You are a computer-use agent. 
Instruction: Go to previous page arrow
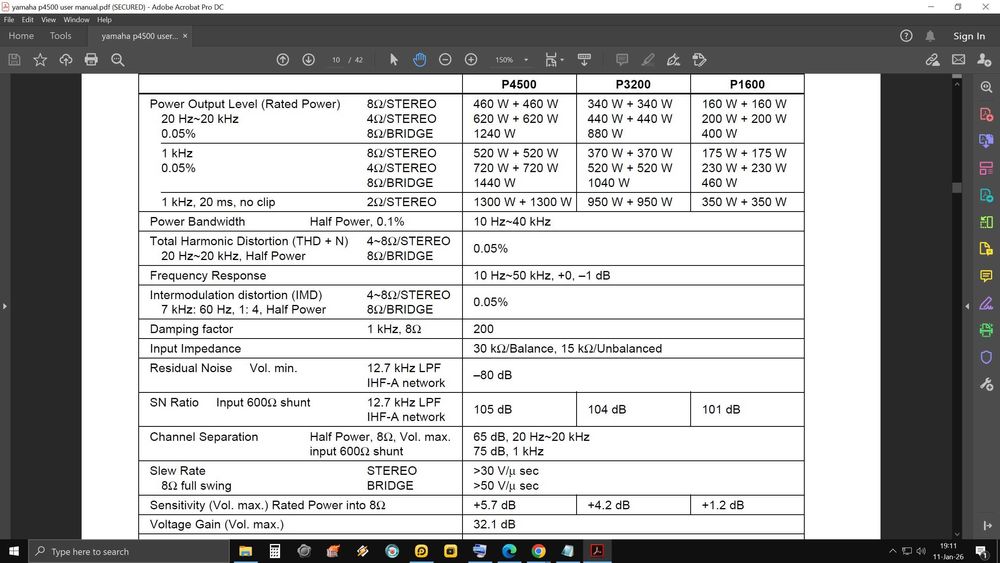tap(283, 60)
